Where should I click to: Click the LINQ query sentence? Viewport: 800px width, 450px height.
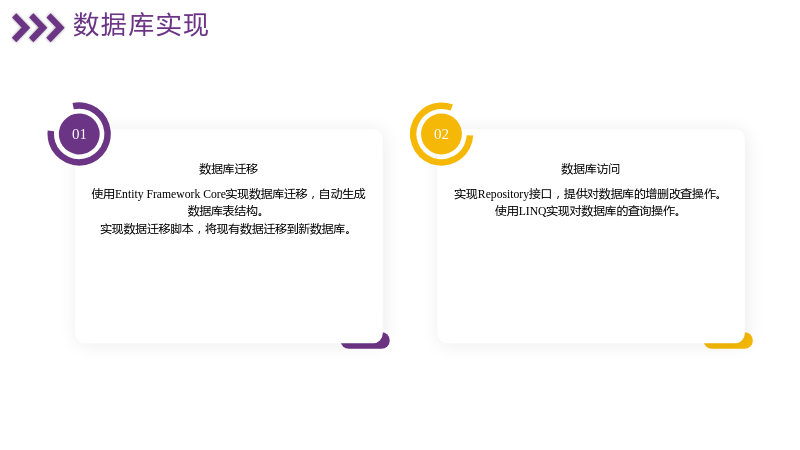pyautogui.click(x=588, y=211)
